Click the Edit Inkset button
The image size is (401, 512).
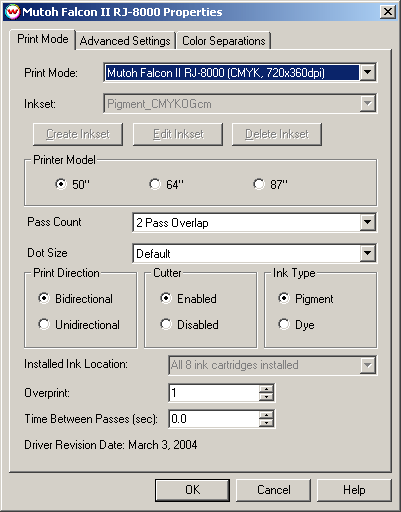point(178,134)
